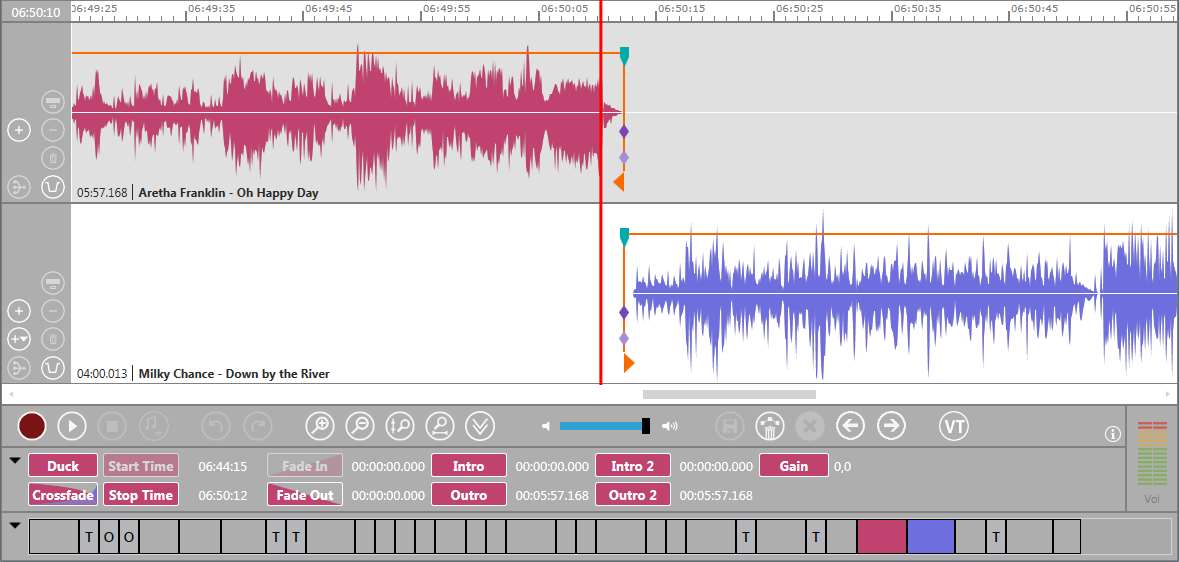This screenshot has height=562, width=1179.
Task: Collapse the marker buttons panel arrow
Action: pyautogui.click(x=15, y=461)
